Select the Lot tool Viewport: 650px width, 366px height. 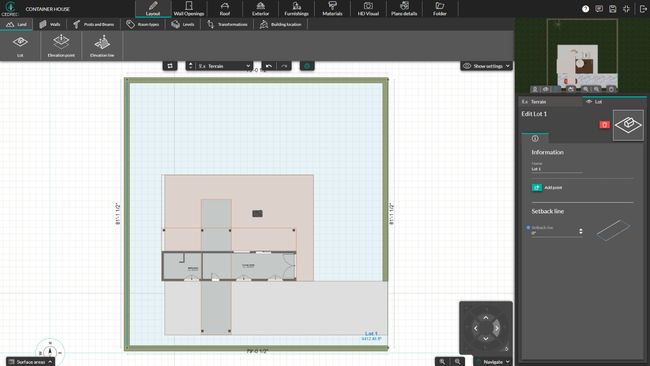click(20, 46)
